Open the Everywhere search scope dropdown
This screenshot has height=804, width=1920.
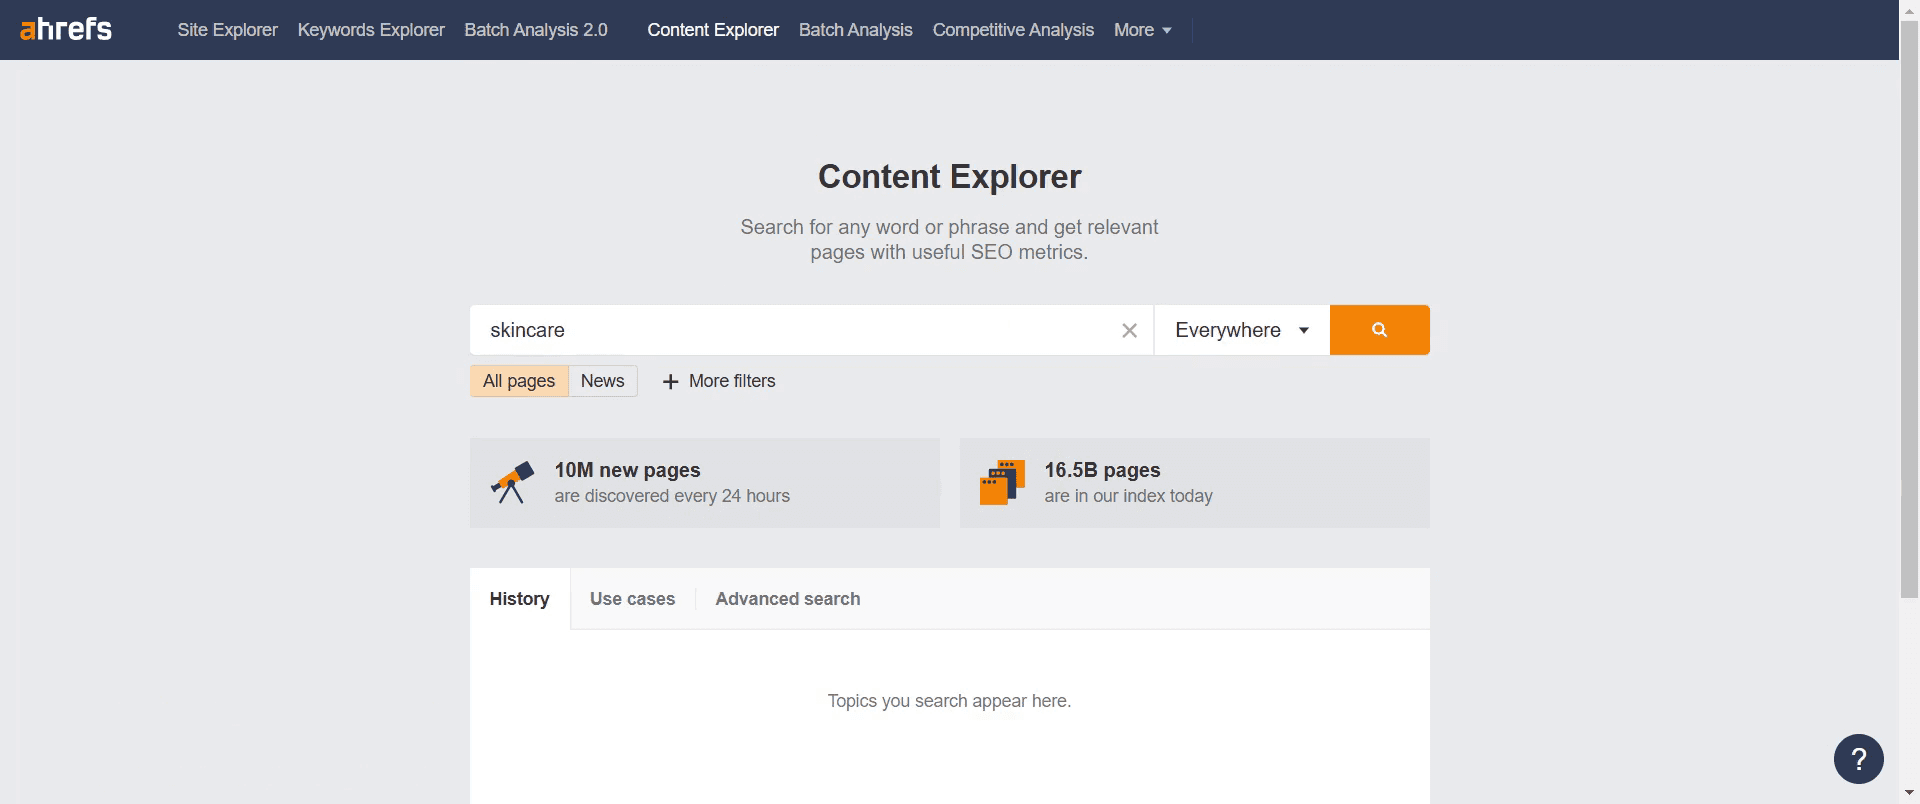(x=1241, y=330)
